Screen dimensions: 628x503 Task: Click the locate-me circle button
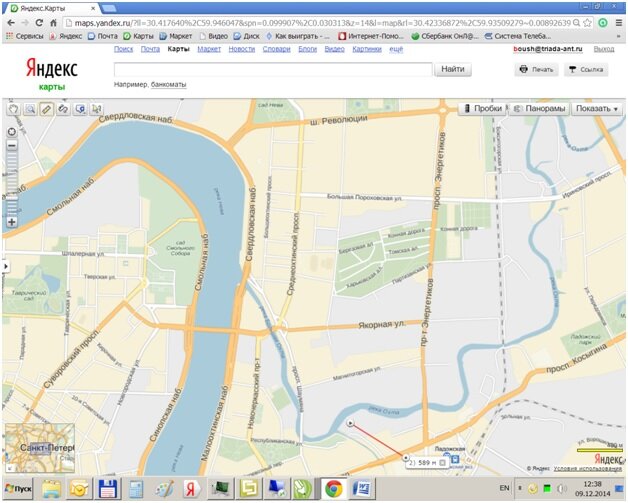12,132
